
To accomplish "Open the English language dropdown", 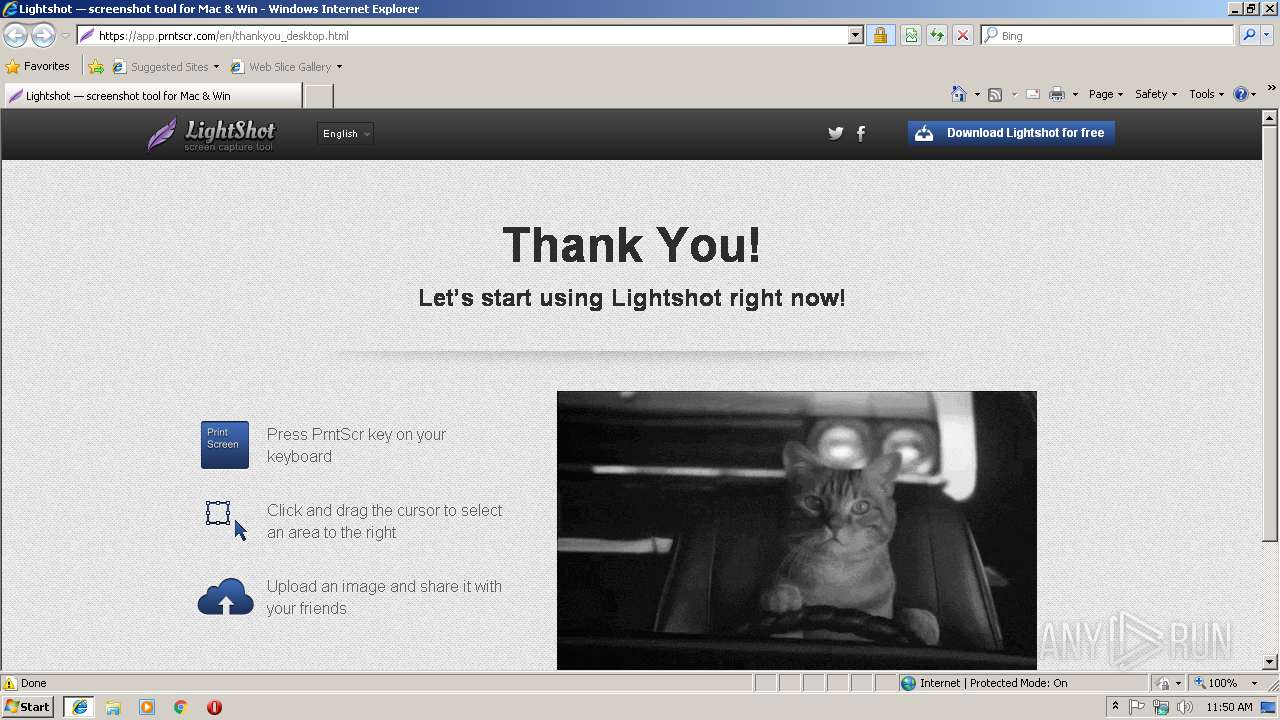I will [x=345, y=133].
